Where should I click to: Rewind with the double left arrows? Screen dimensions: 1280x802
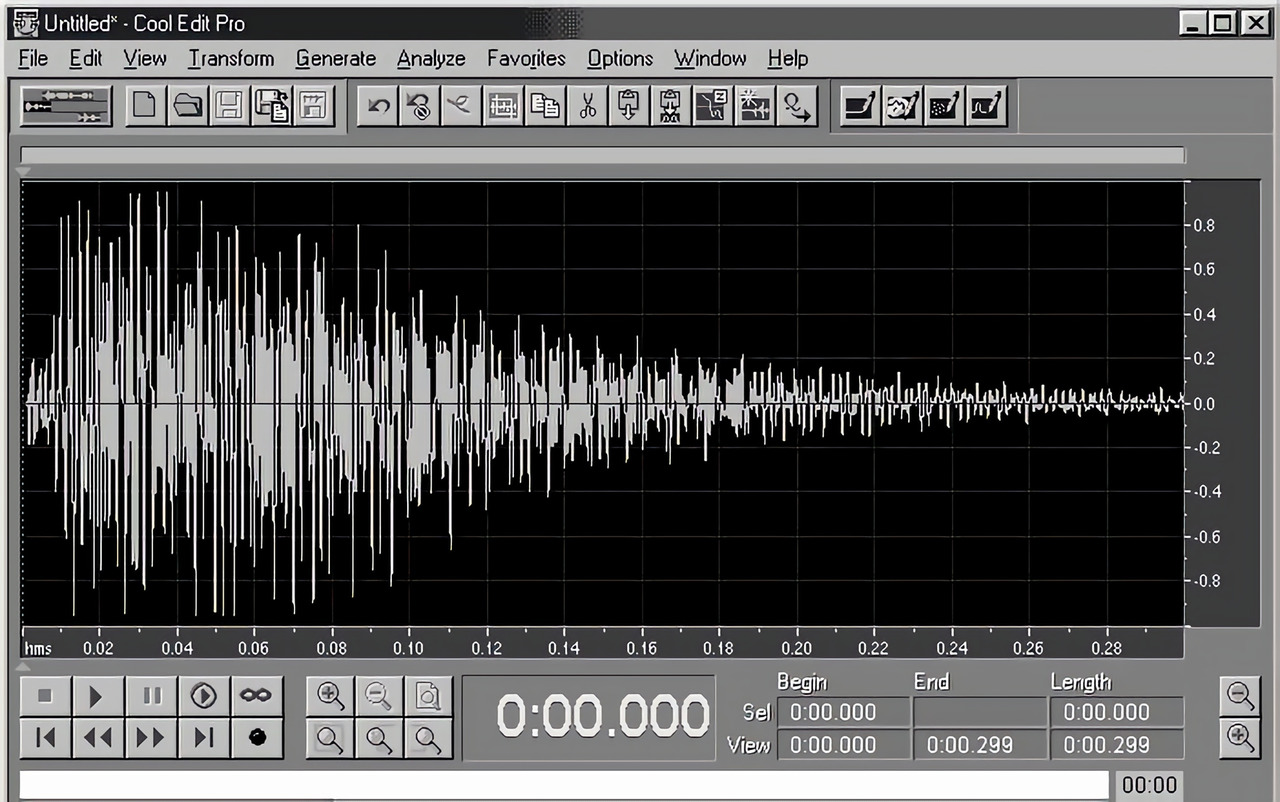click(97, 739)
